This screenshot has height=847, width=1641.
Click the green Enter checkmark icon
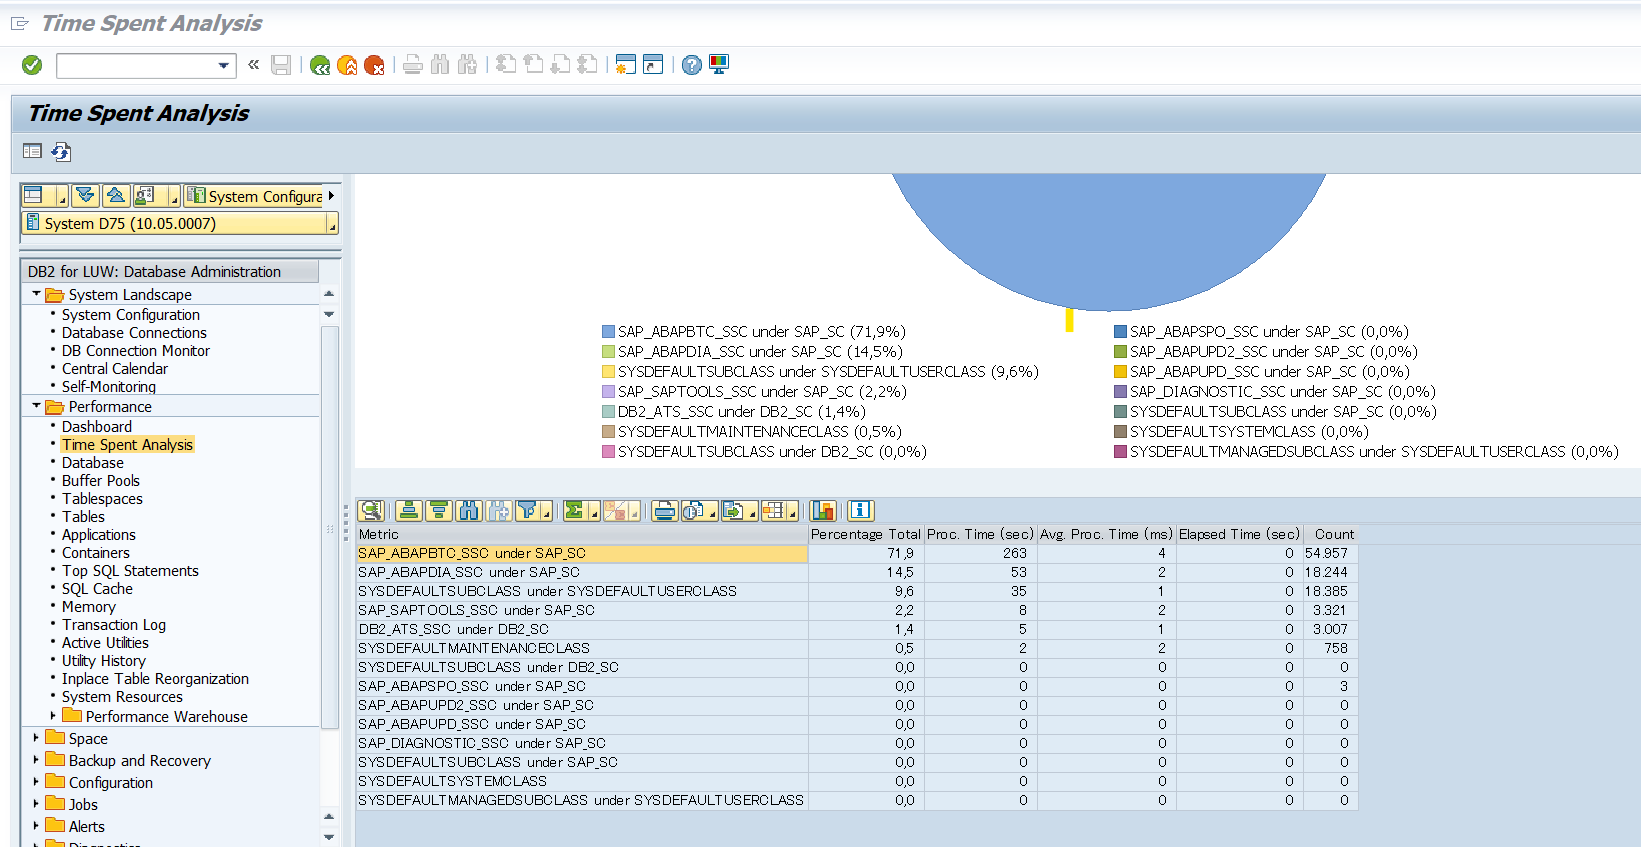point(32,65)
